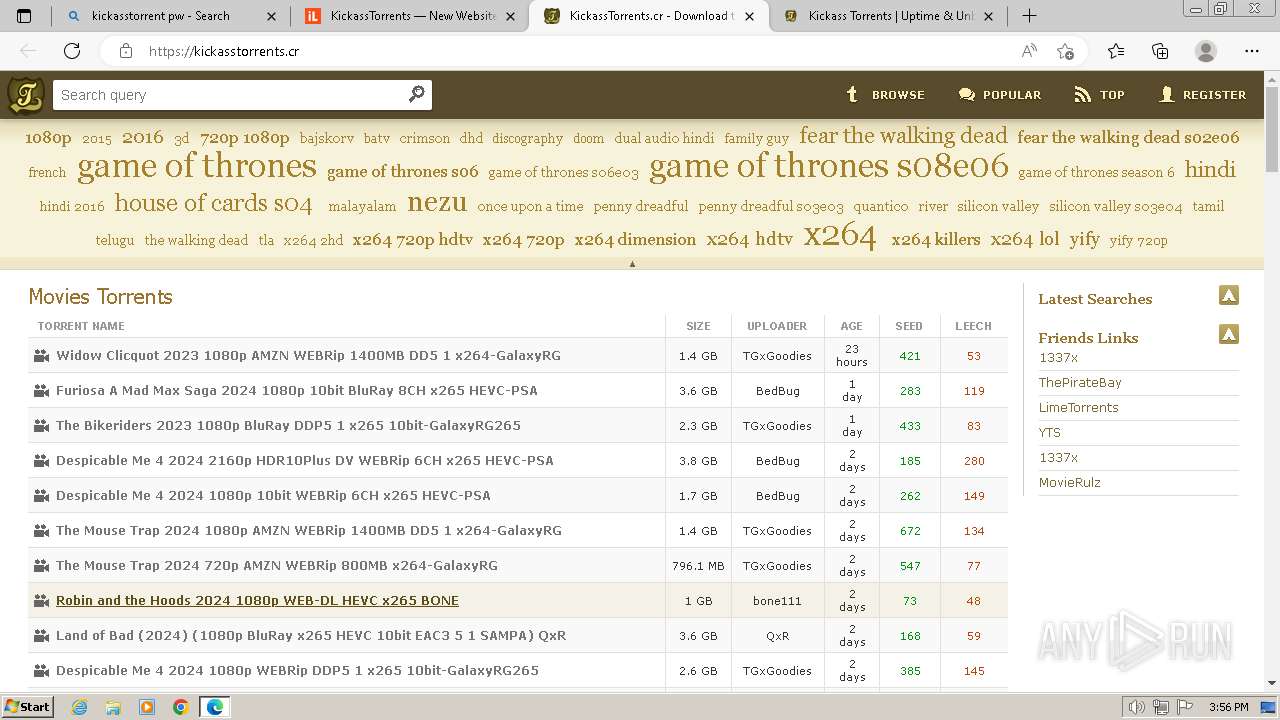Open the Settings and more menu
The image size is (1280, 720).
click(x=1252, y=51)
